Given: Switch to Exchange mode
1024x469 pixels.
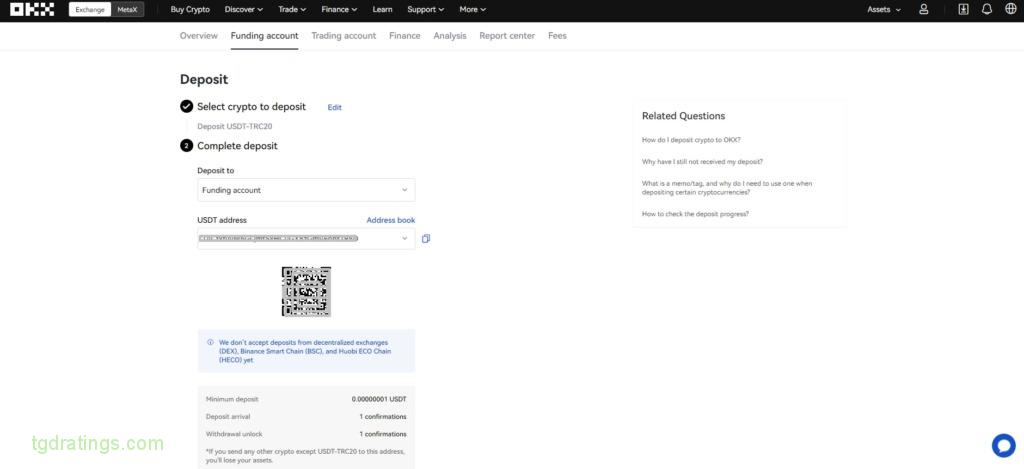Looking at the screenshot, I should [x=90, y=10].
